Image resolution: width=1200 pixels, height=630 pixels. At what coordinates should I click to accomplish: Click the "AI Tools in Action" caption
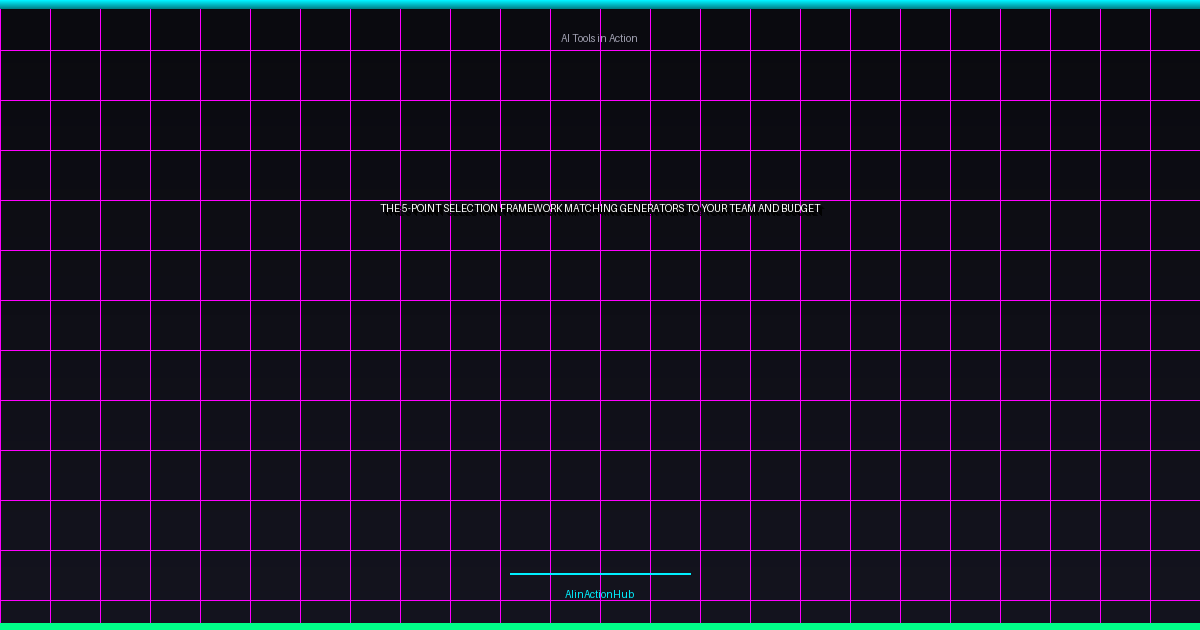599,38
